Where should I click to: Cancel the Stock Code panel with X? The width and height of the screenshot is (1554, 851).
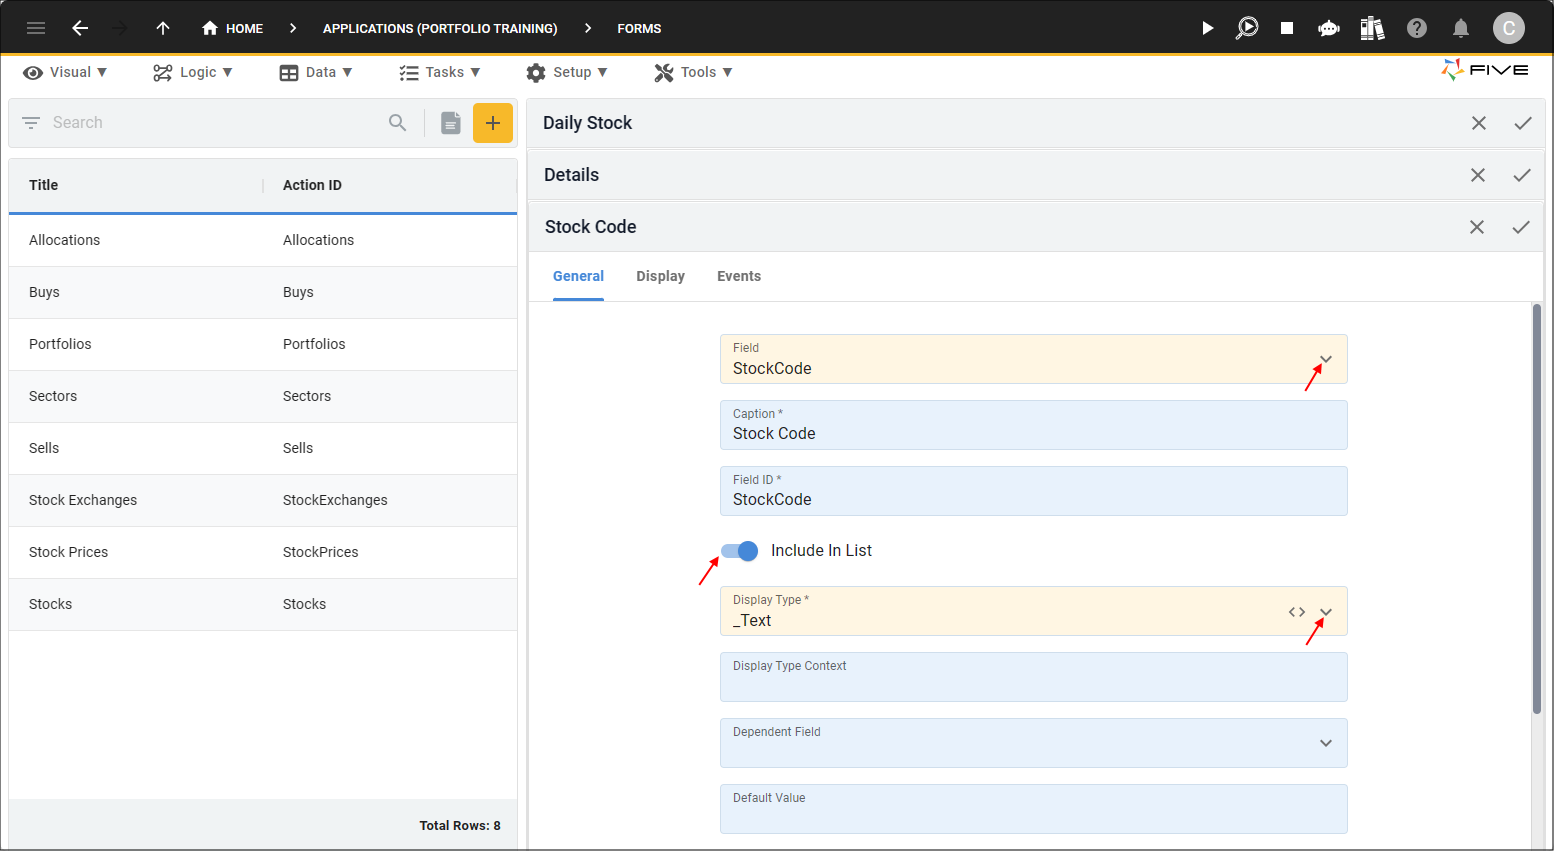pyautogui.click(x=1477, y=227)
